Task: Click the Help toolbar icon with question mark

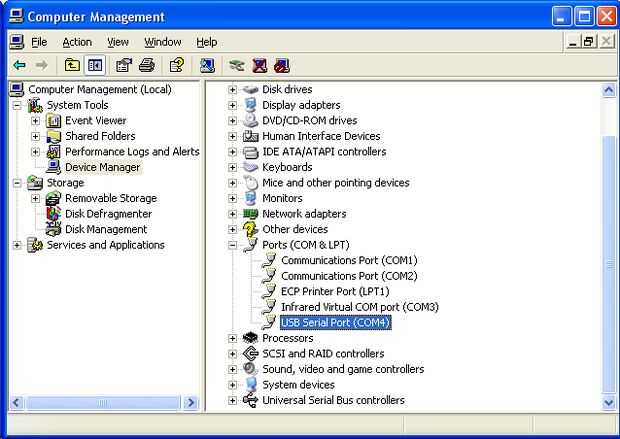Action: point(176,65)
